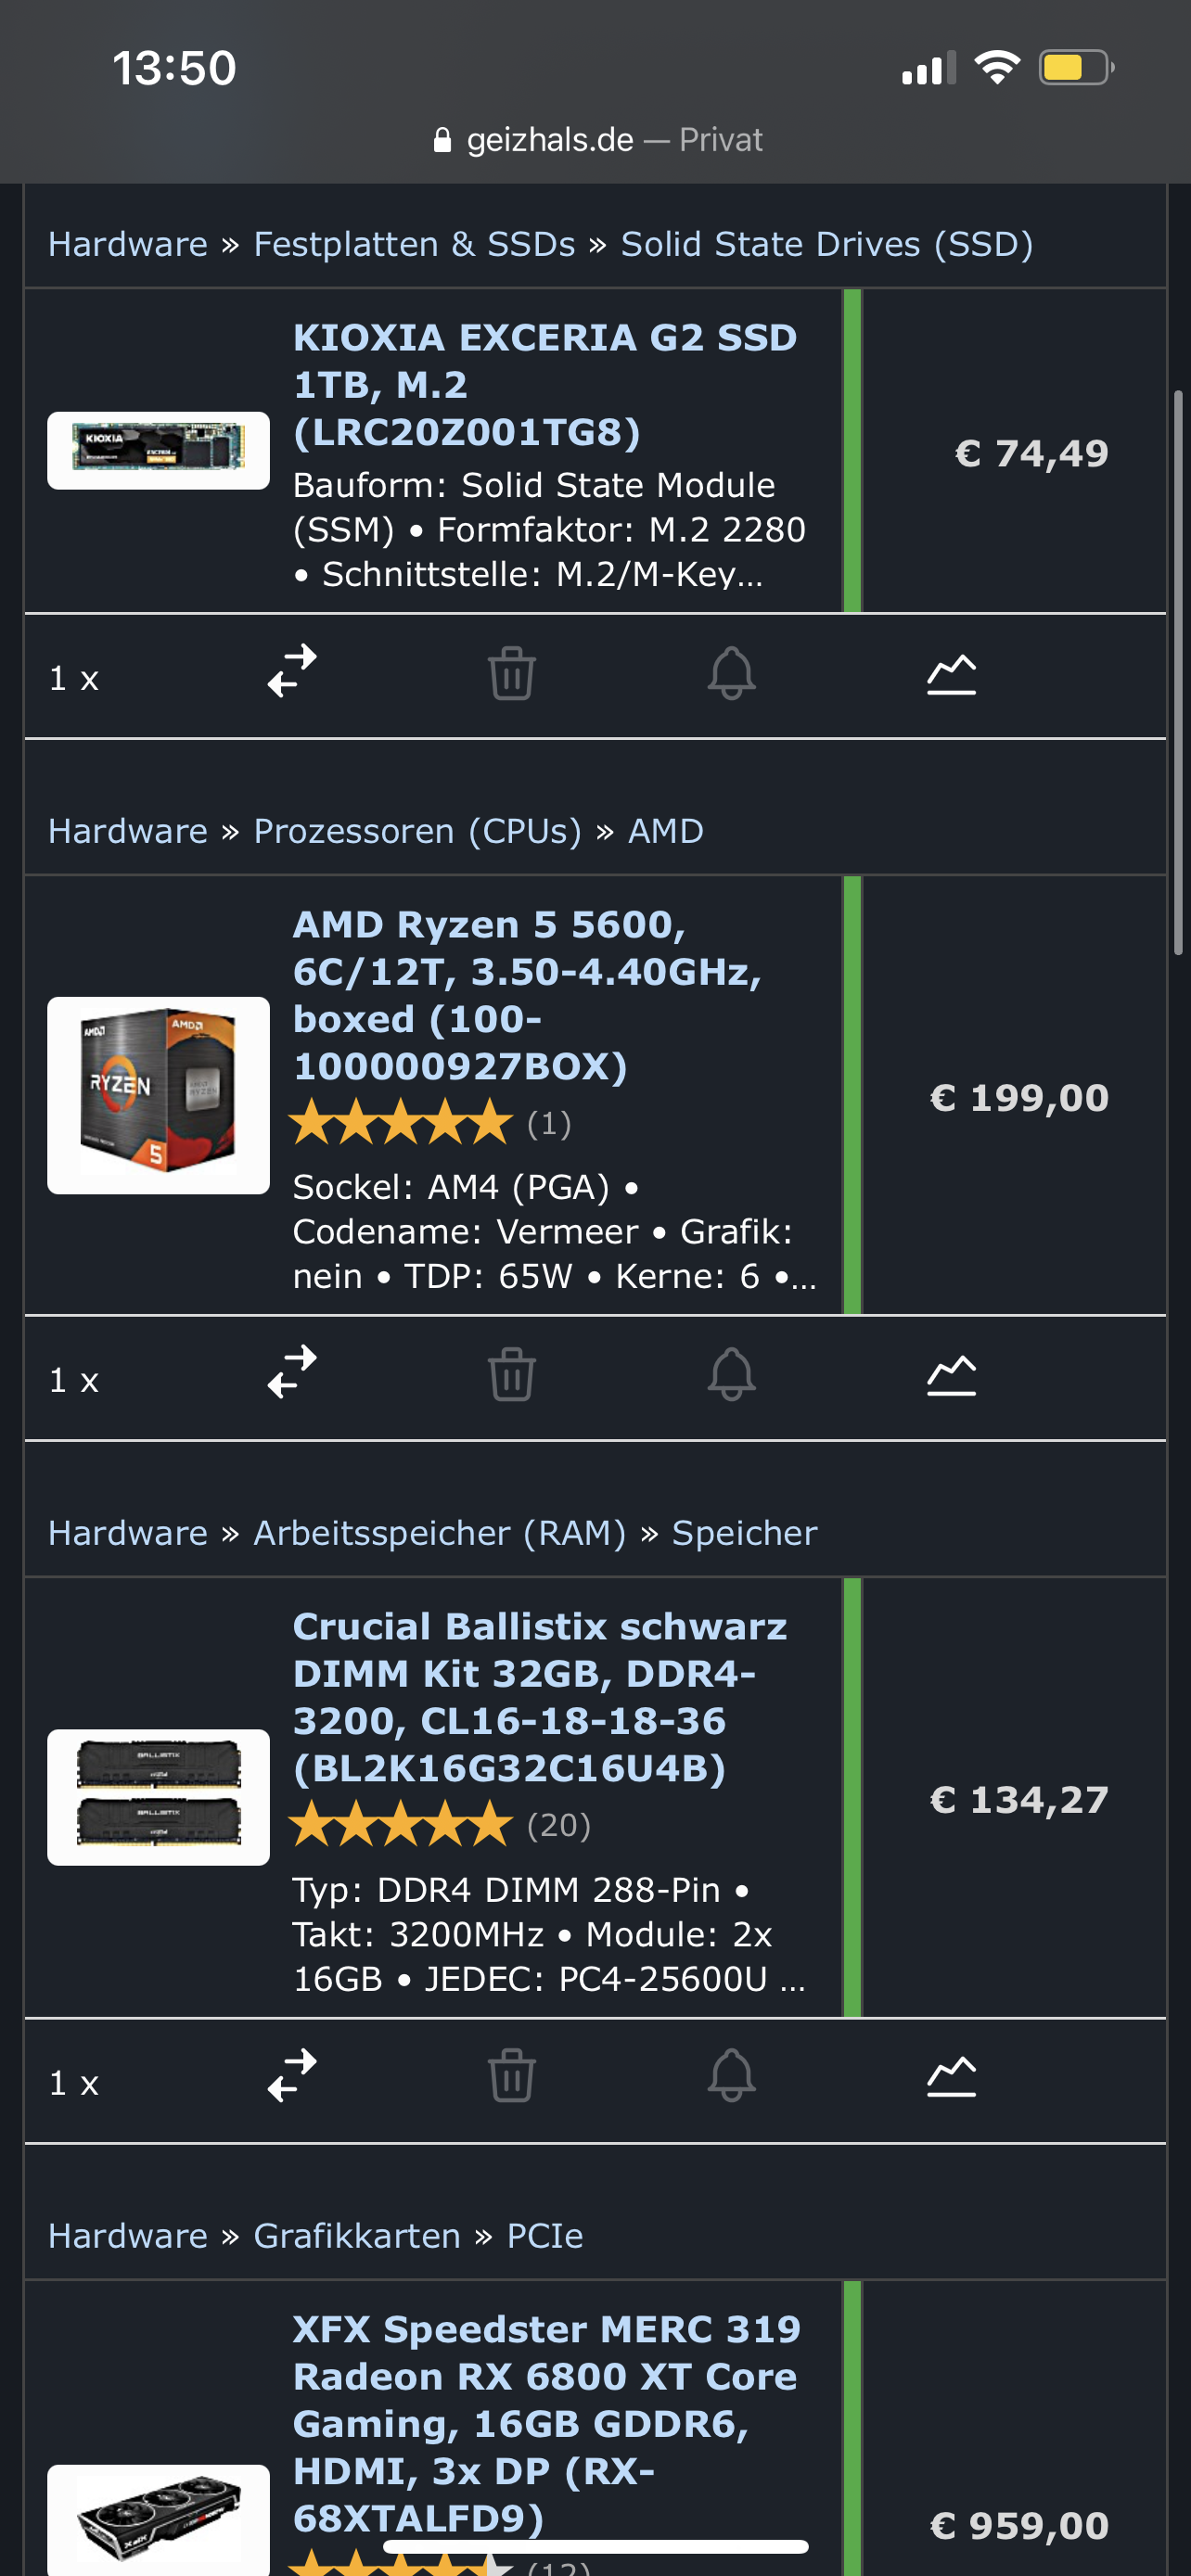Tap geizhals.de address bar
Image resolution: width=1191 pixels, height=2576 pixels.
(597, 139)
